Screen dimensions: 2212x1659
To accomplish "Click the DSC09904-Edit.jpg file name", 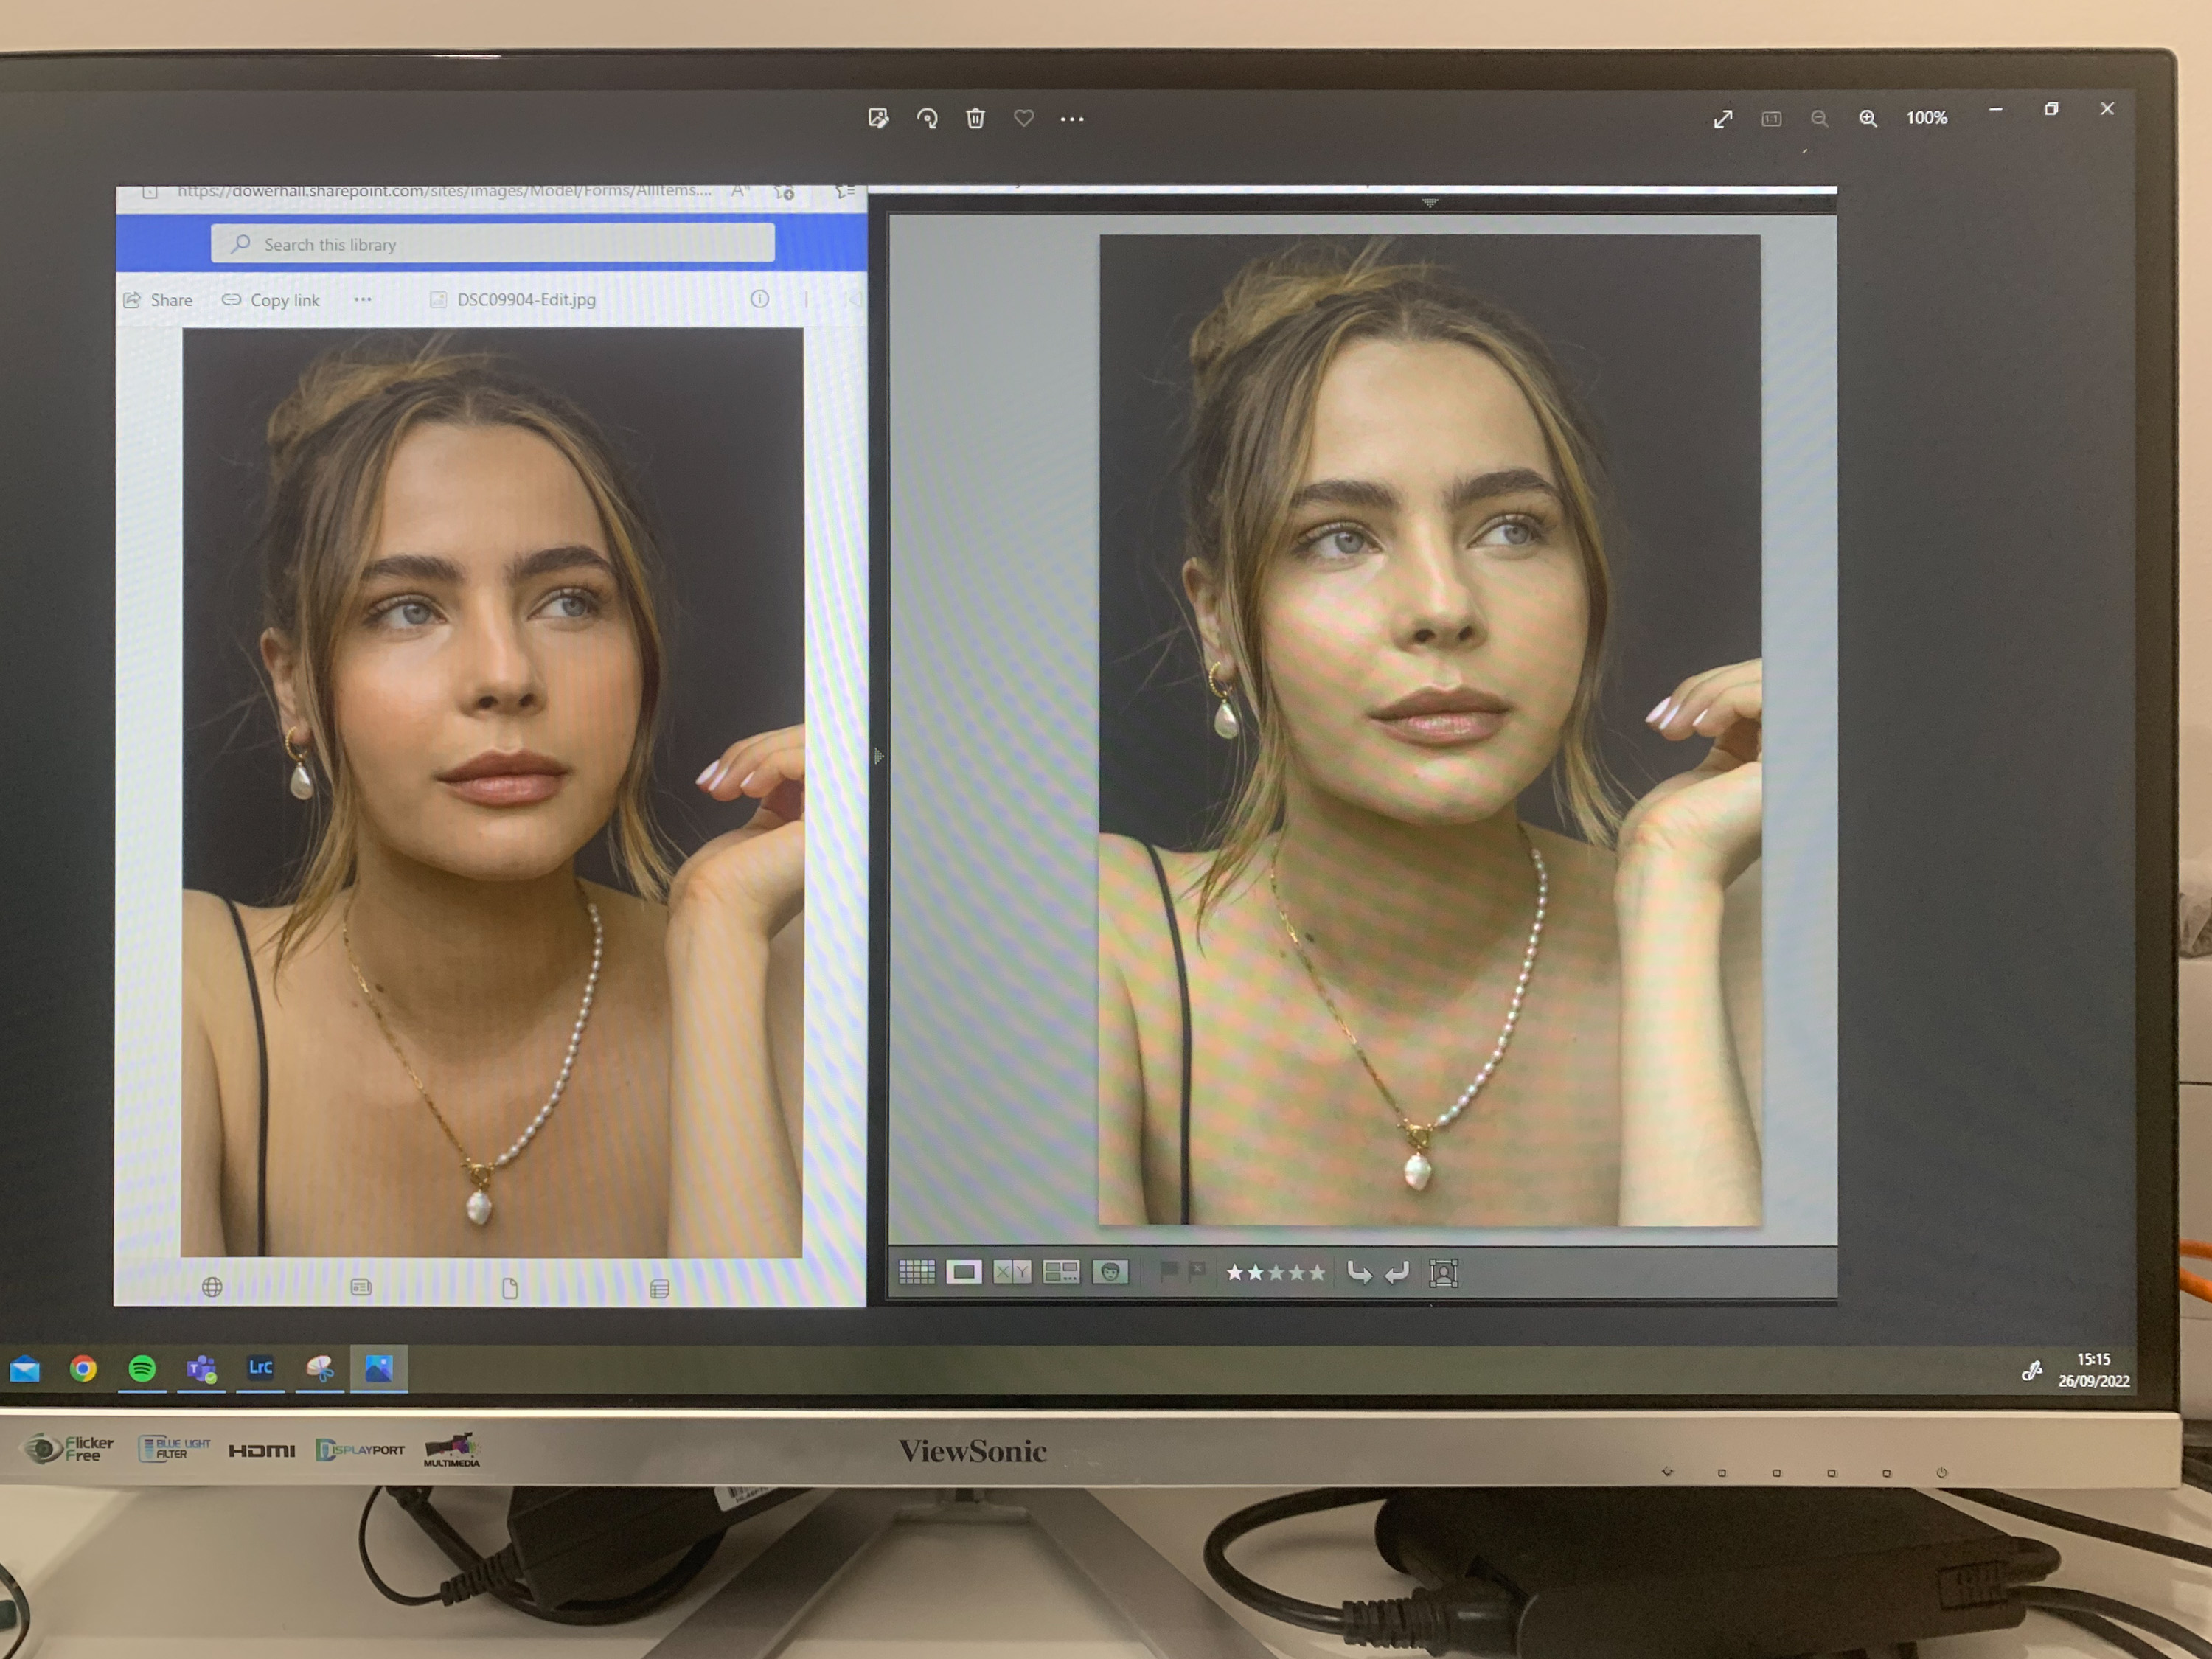I will click(x=526, y=299).
